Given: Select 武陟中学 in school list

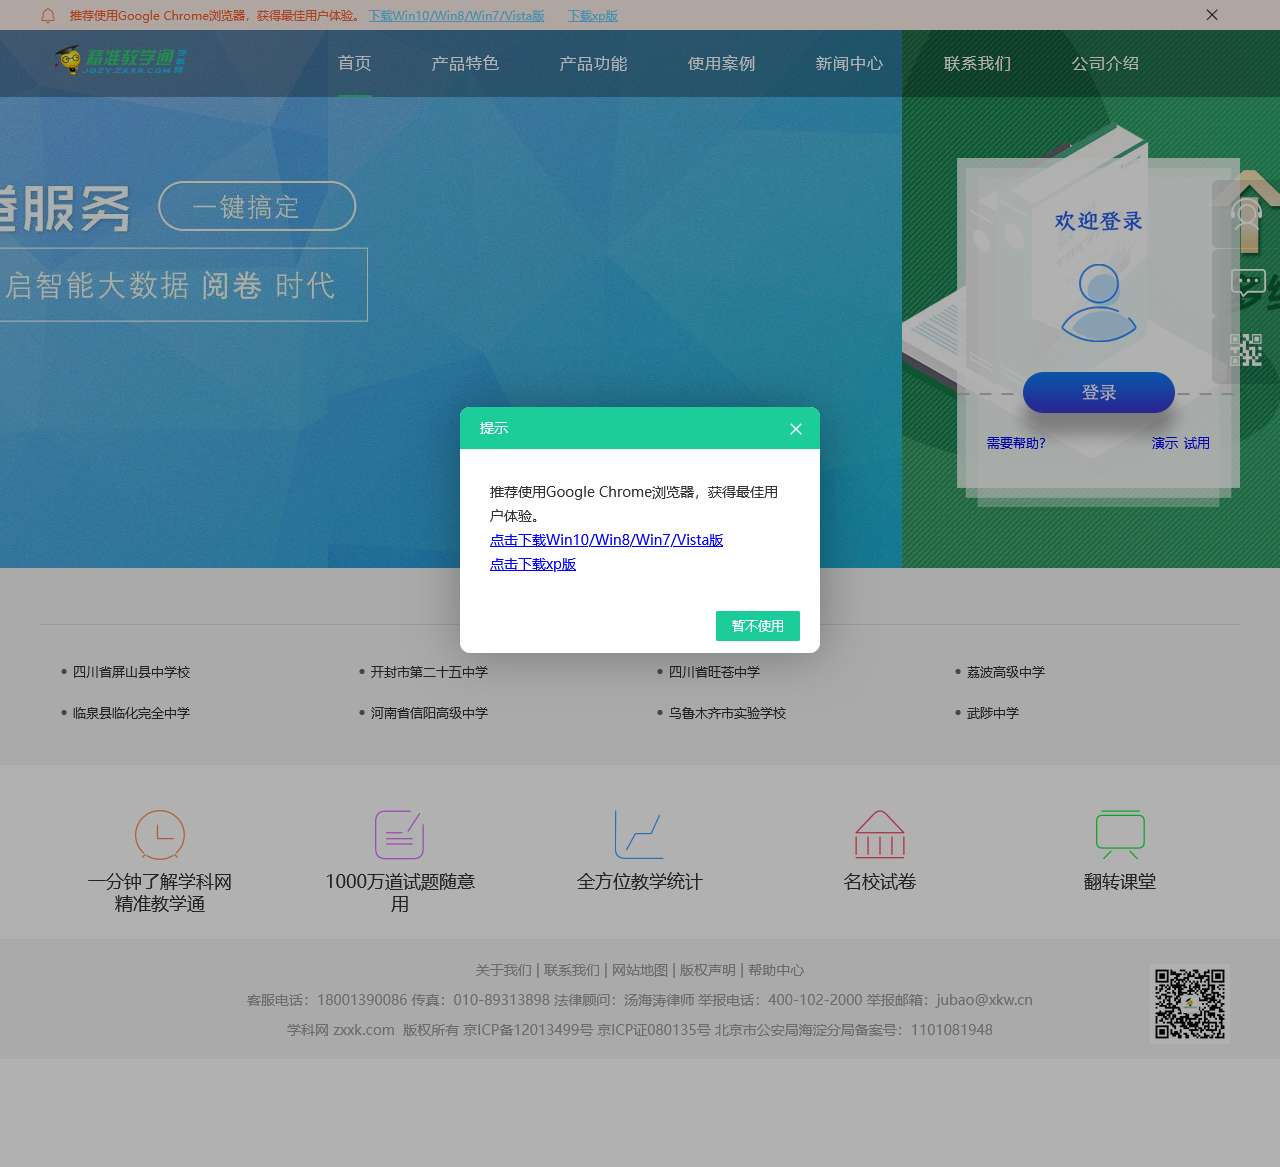Looking at the screenshot, I should (x=993, y=713).
